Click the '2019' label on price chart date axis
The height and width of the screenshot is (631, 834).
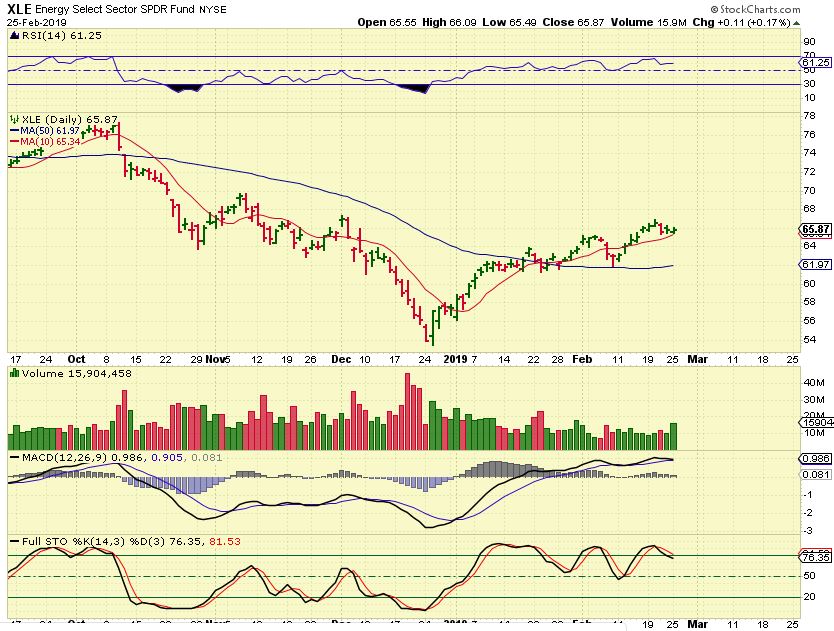455,359
